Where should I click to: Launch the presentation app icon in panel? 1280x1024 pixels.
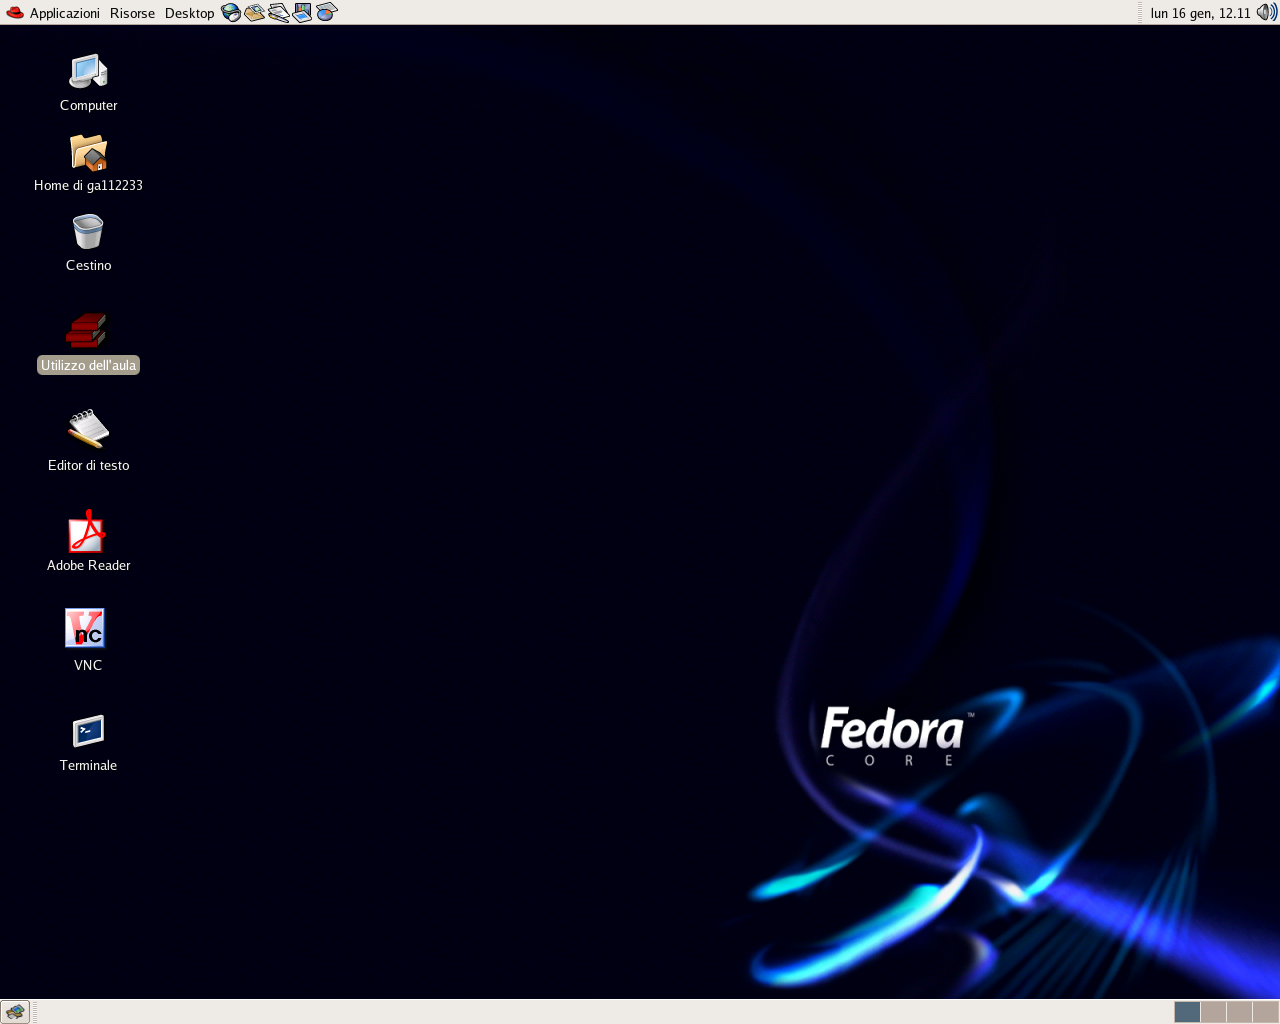pyautogui.click(x=303, y=13)
